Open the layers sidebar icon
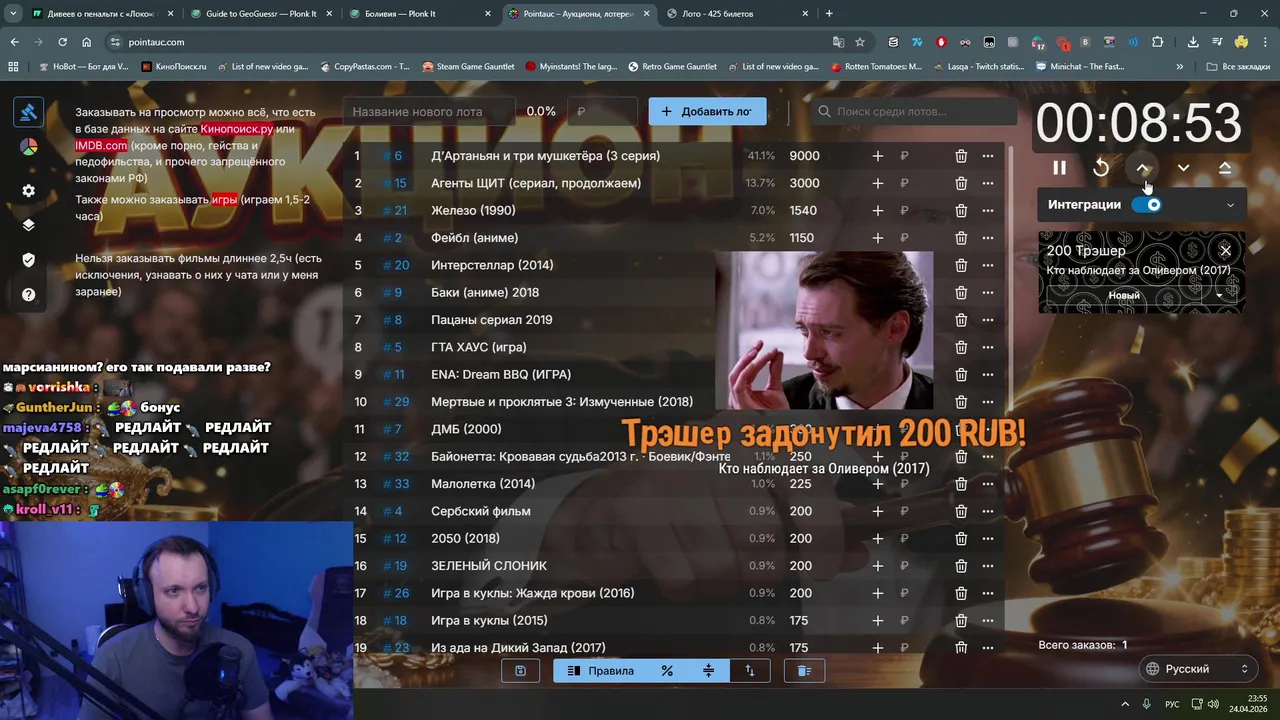The width and height of the screenshot is (1280, 720). 28,225
